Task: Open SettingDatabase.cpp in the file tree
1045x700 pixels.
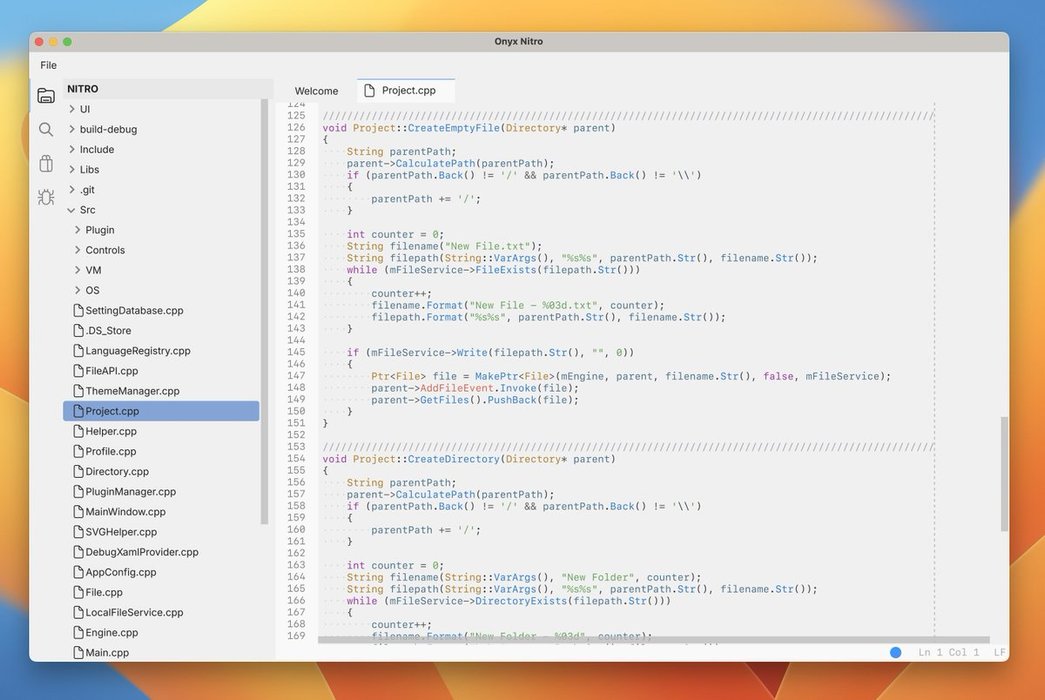Action: (134, 310)
